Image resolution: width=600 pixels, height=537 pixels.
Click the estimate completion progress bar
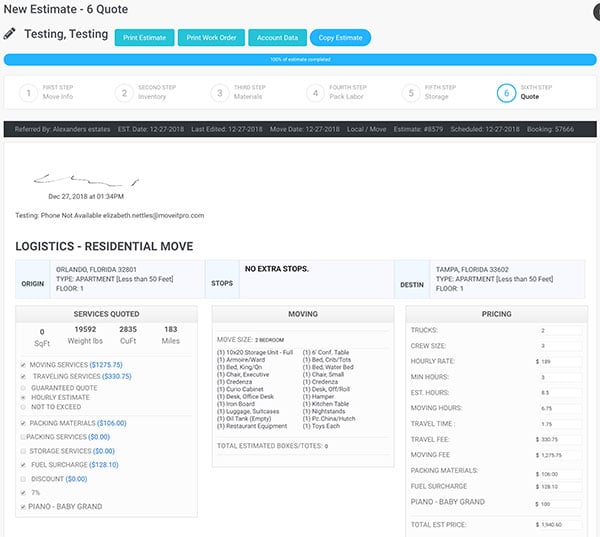[300, 60]
